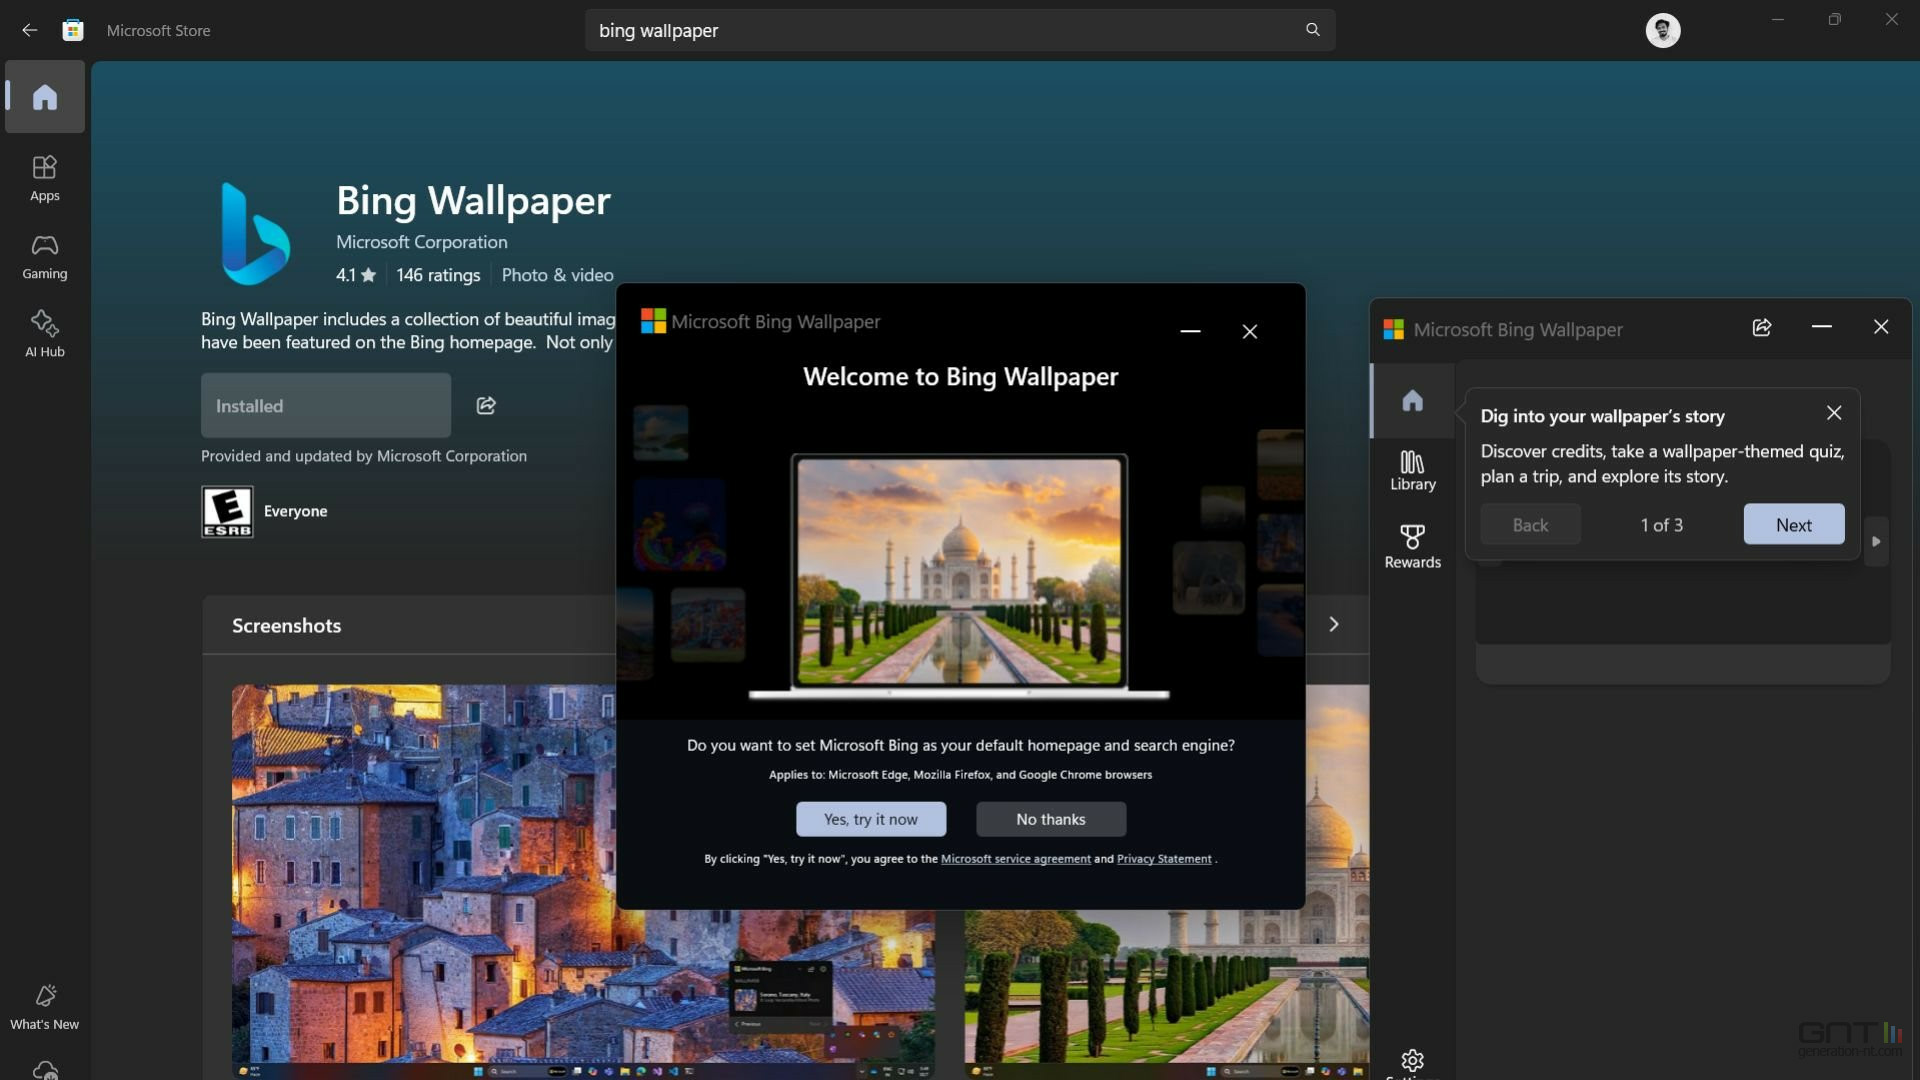1920x1080 pixels.
Task: Go back with the Store back arrow
Action: point(29,30)
